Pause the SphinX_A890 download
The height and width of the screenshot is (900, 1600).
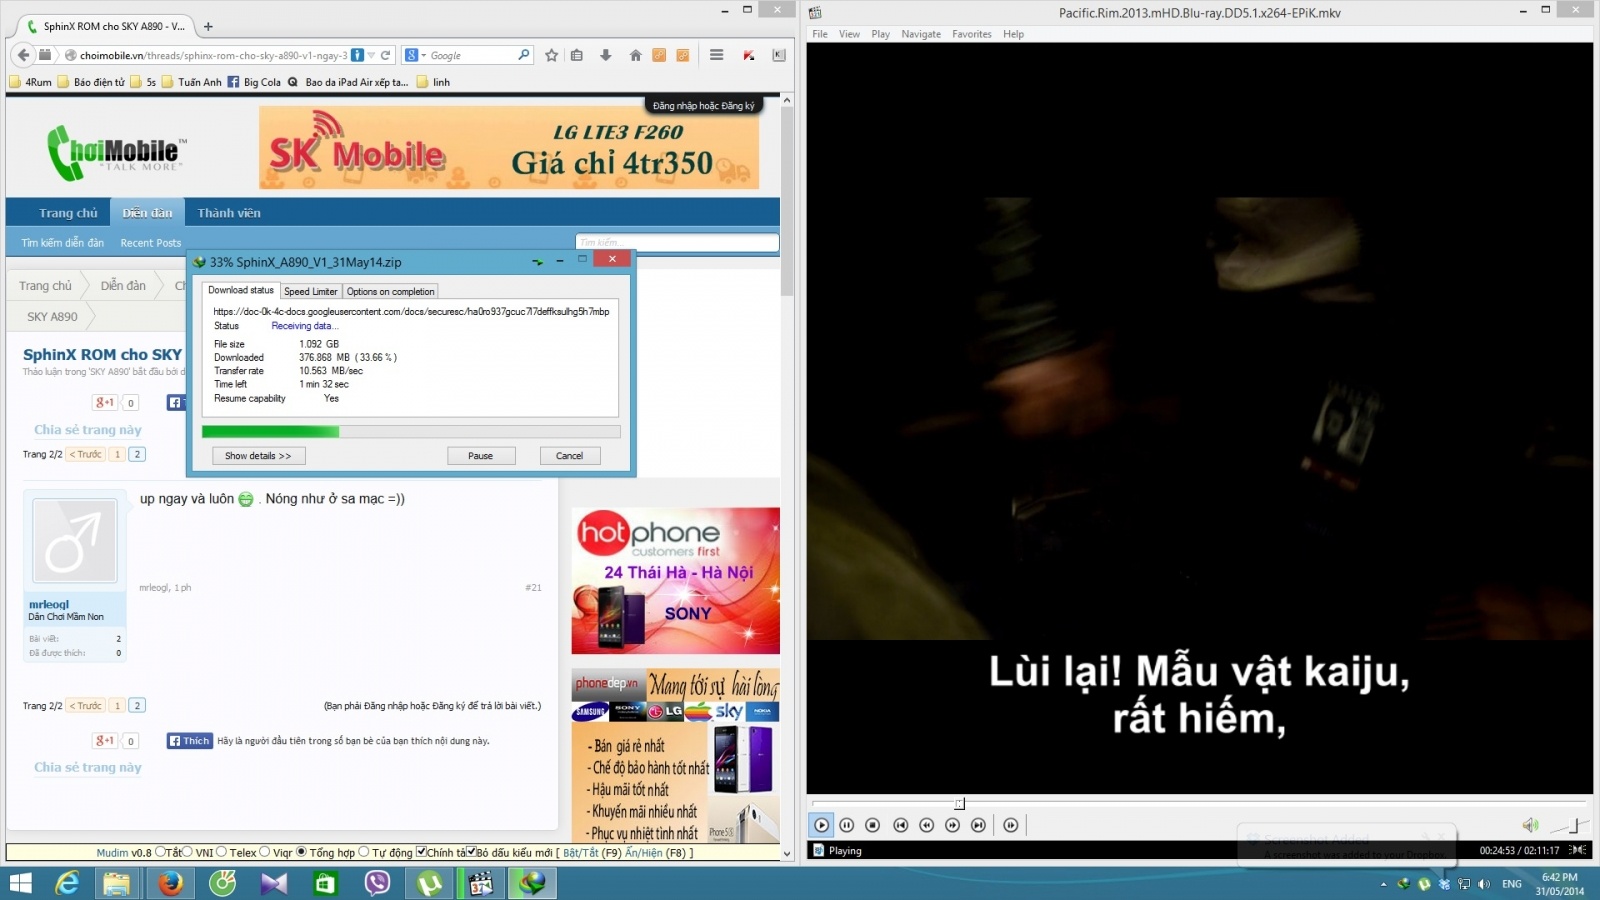coord(480,456)
